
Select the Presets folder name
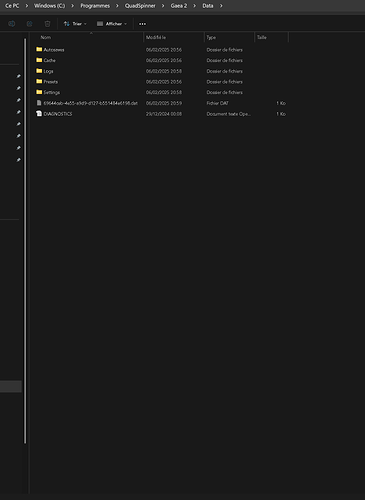51,82
